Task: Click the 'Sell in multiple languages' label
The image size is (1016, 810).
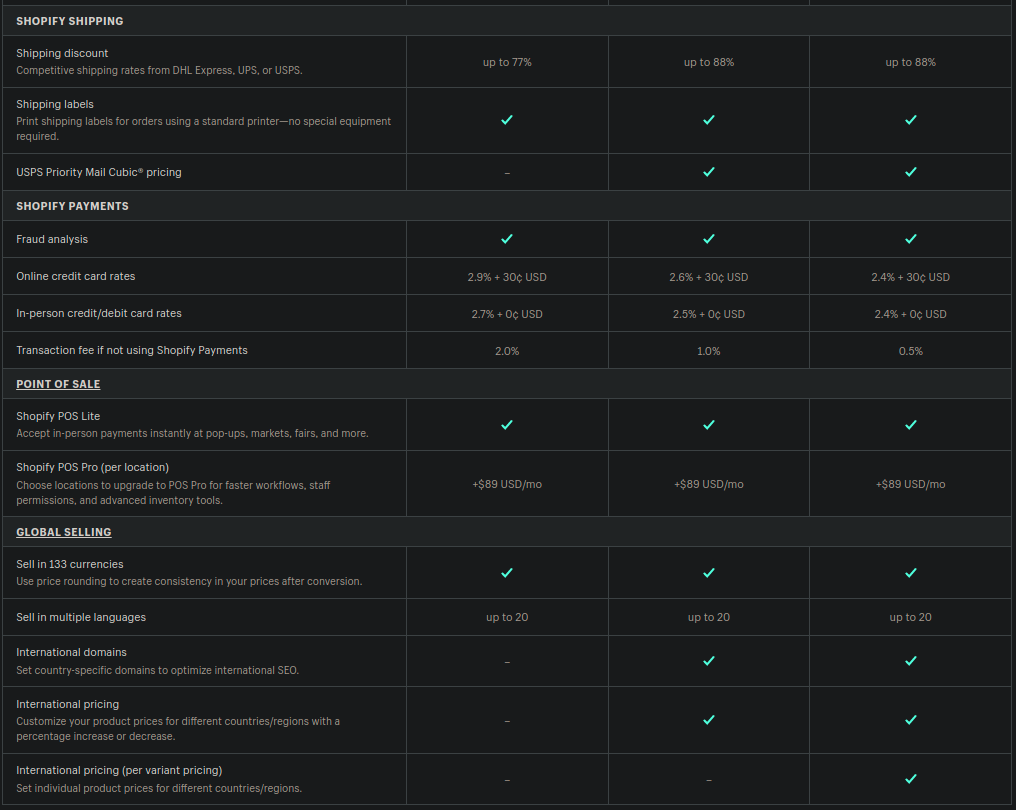Action: pos(81,618)
